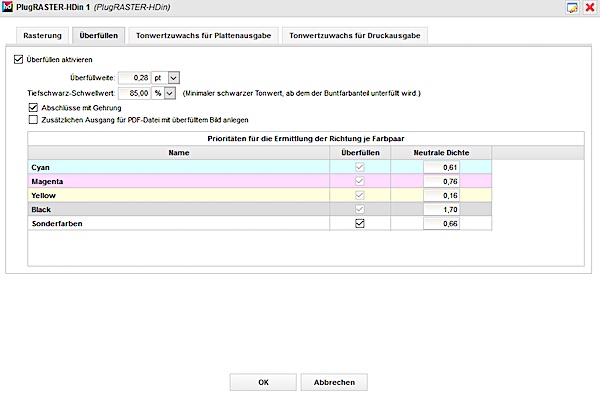The image size is (600, 395).
Task: Enable Zusätzlichen Ausgang für PDF-Datei checkbox
Action: click(x=33, y=120)
